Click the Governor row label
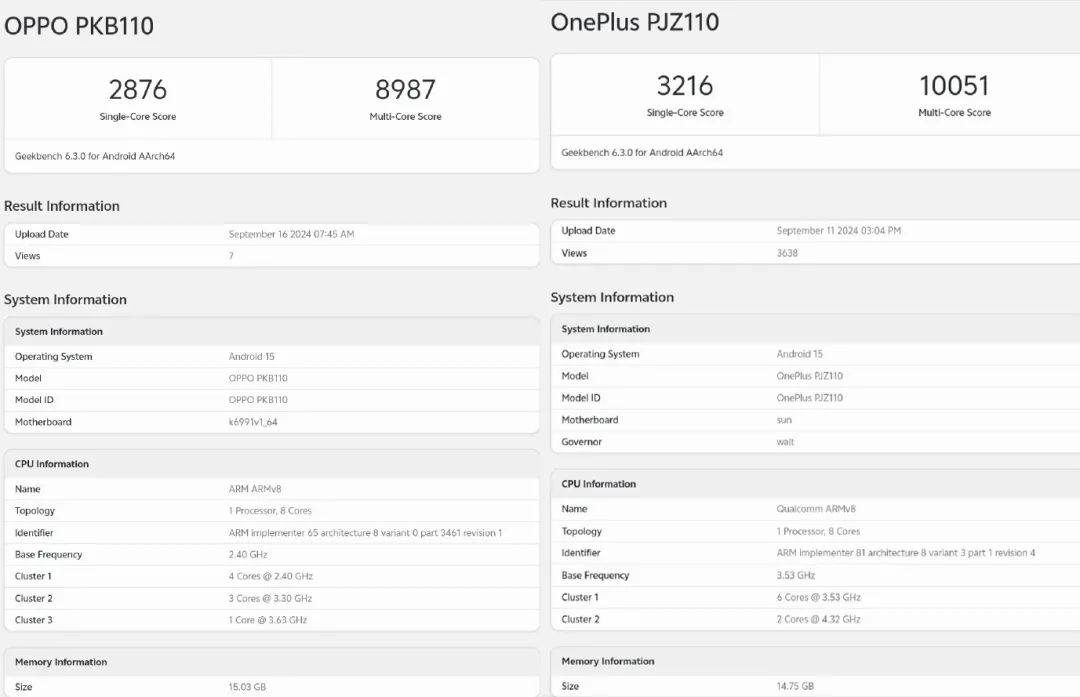The image size is (1080, 697). [x=581, y=441]
